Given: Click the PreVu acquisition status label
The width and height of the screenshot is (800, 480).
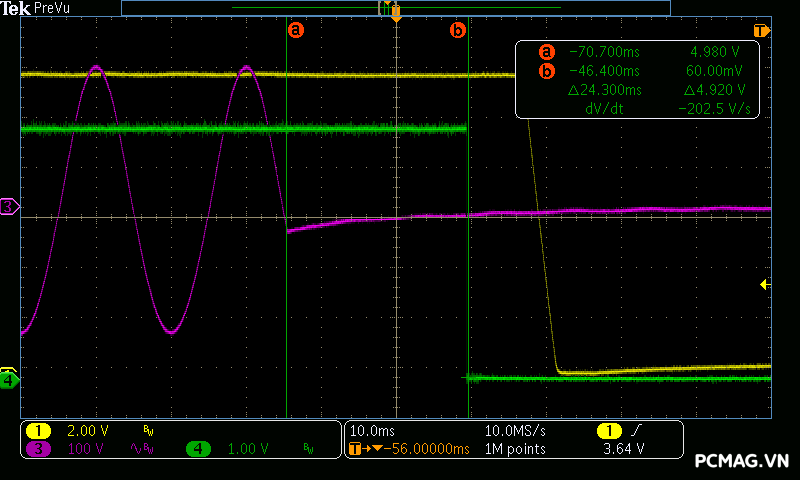Looking at the screenshot, I should point(53,8).
